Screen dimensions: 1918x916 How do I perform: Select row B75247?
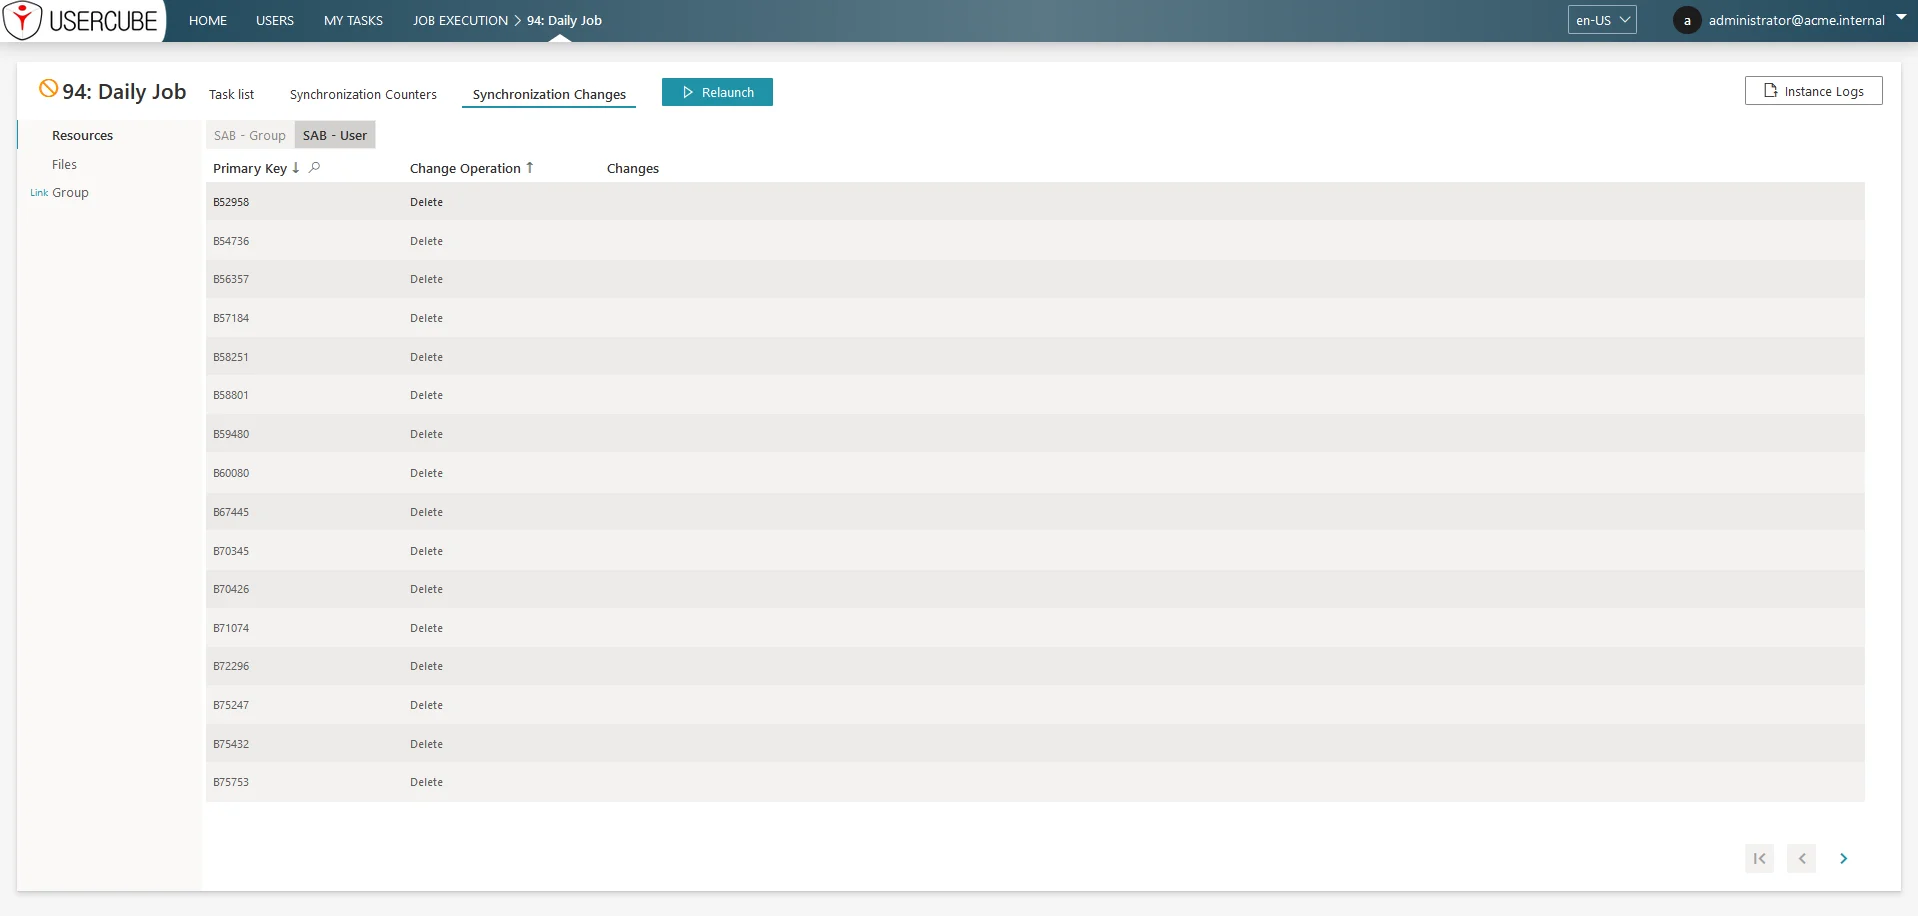(x=1035, y=705)
